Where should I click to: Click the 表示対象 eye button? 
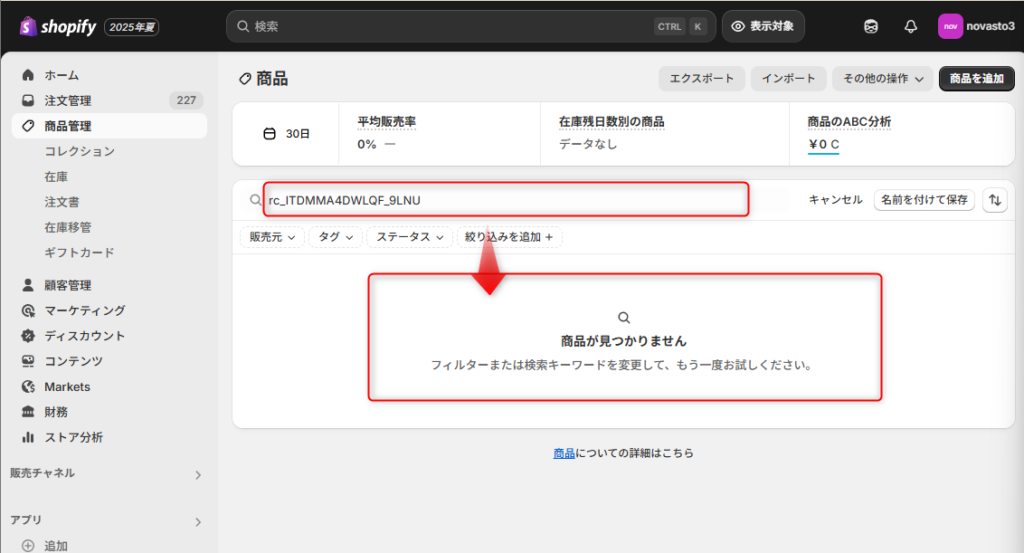[x=763, y=27]
